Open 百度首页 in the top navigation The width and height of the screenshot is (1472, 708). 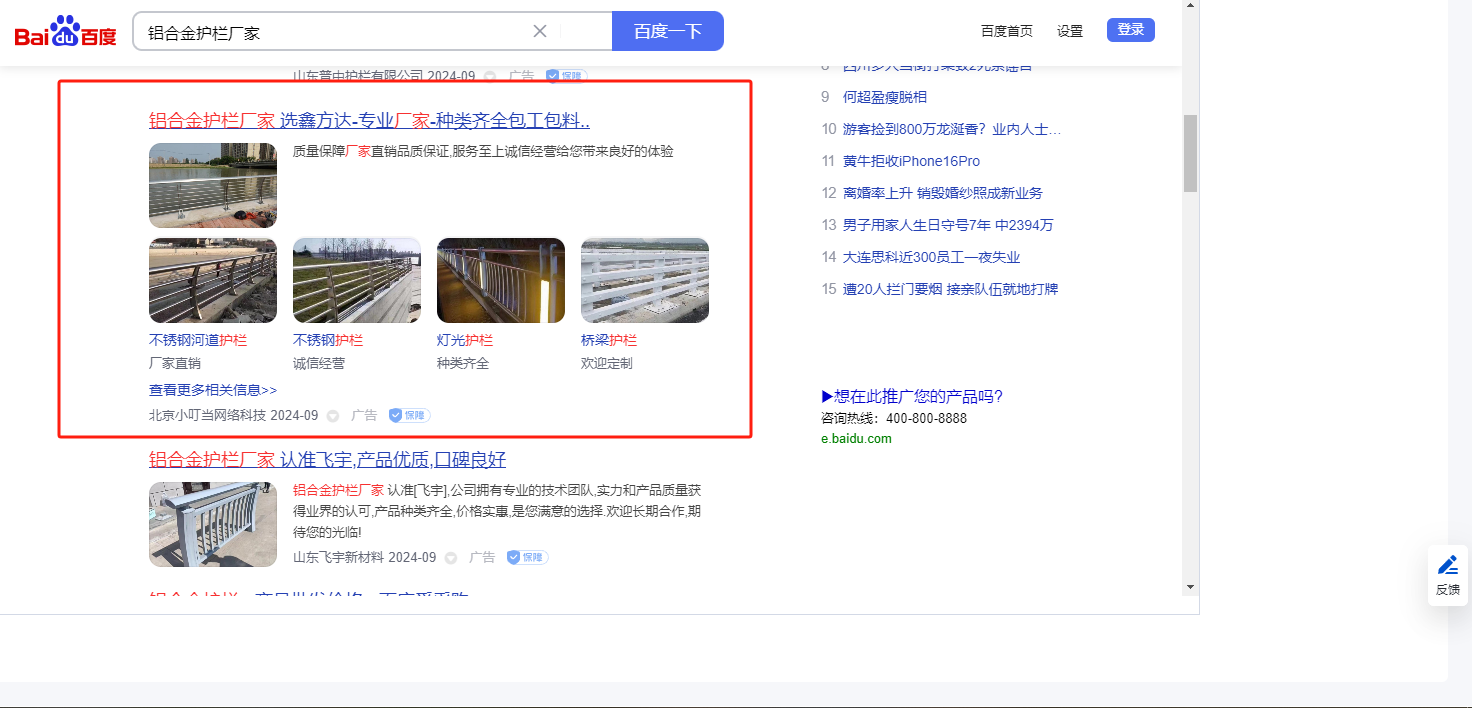pos(1006,31)
